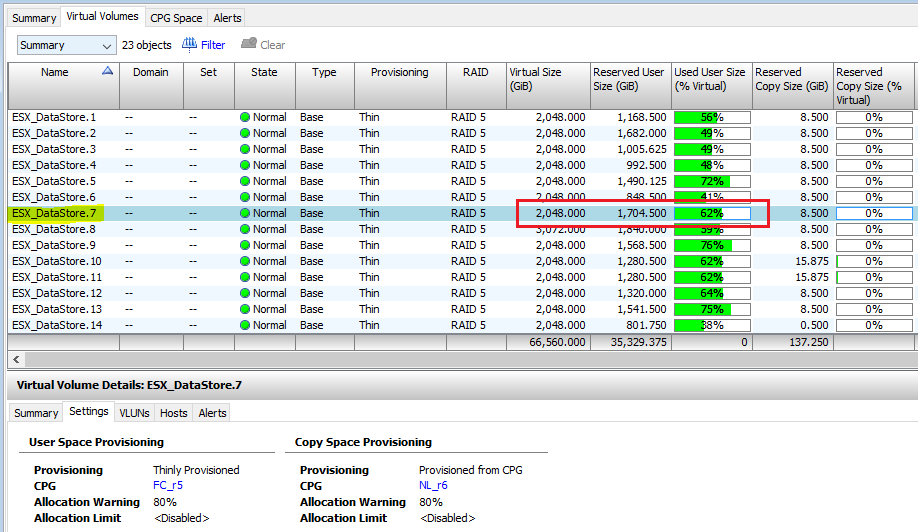Viewport: 921px width, 532px height.
Task: Sort by Virtual Size (GiB) header
Action: pos(548,86)
